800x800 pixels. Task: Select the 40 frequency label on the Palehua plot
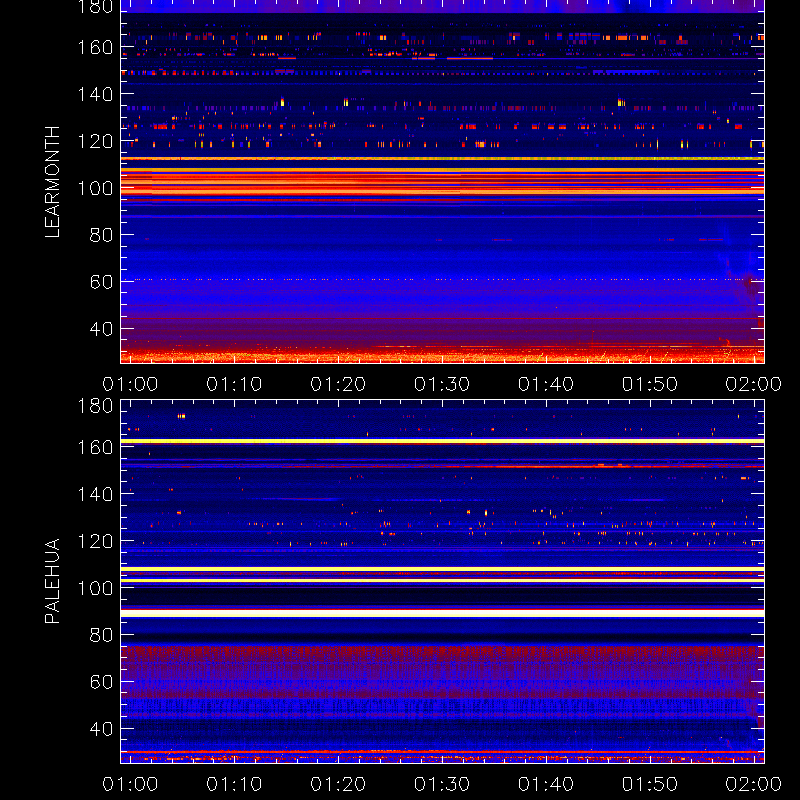(101, 729)
